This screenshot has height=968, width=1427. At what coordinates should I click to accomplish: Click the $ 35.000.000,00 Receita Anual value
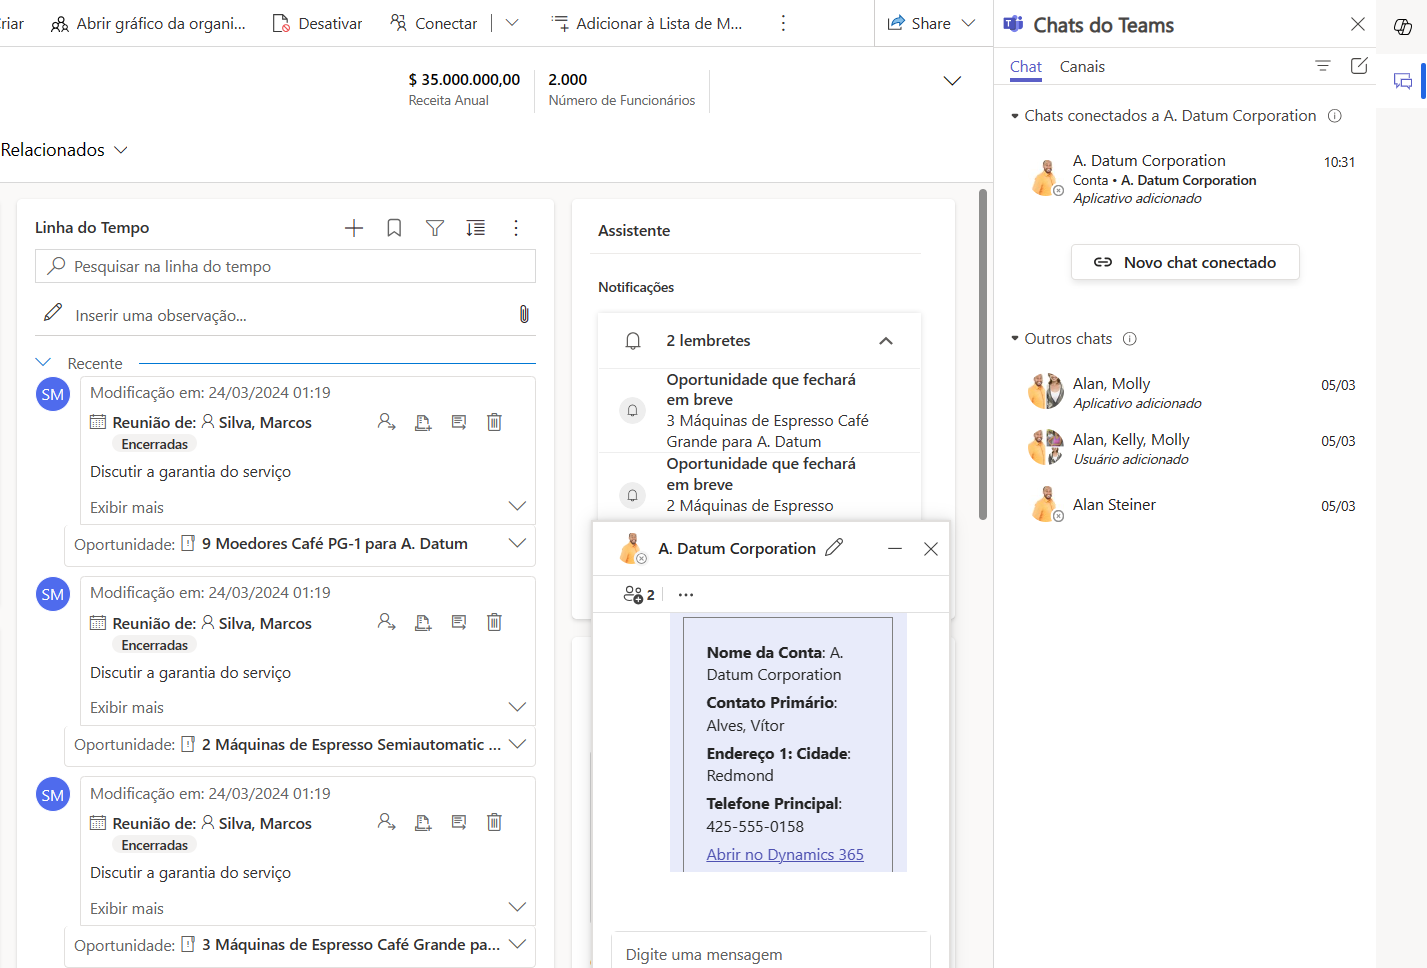tap(464, 79)
